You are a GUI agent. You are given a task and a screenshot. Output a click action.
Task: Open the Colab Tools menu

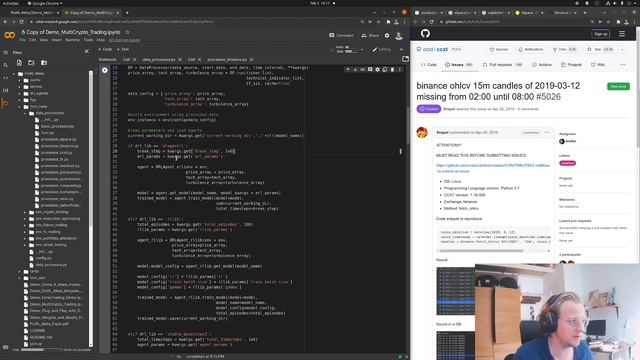[88, 40]
